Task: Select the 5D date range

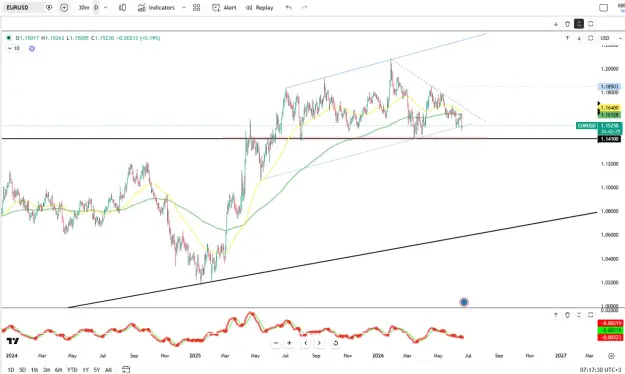Action: pyautogui.click(x=22, y=370)
